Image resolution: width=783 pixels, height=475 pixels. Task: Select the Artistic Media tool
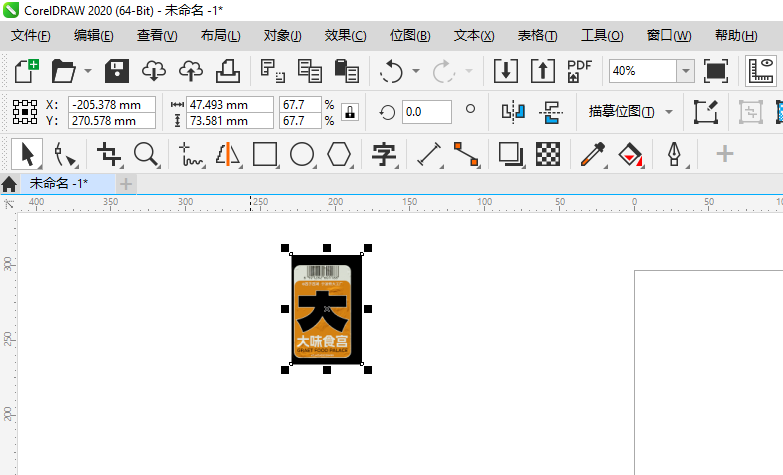(228, 154)
